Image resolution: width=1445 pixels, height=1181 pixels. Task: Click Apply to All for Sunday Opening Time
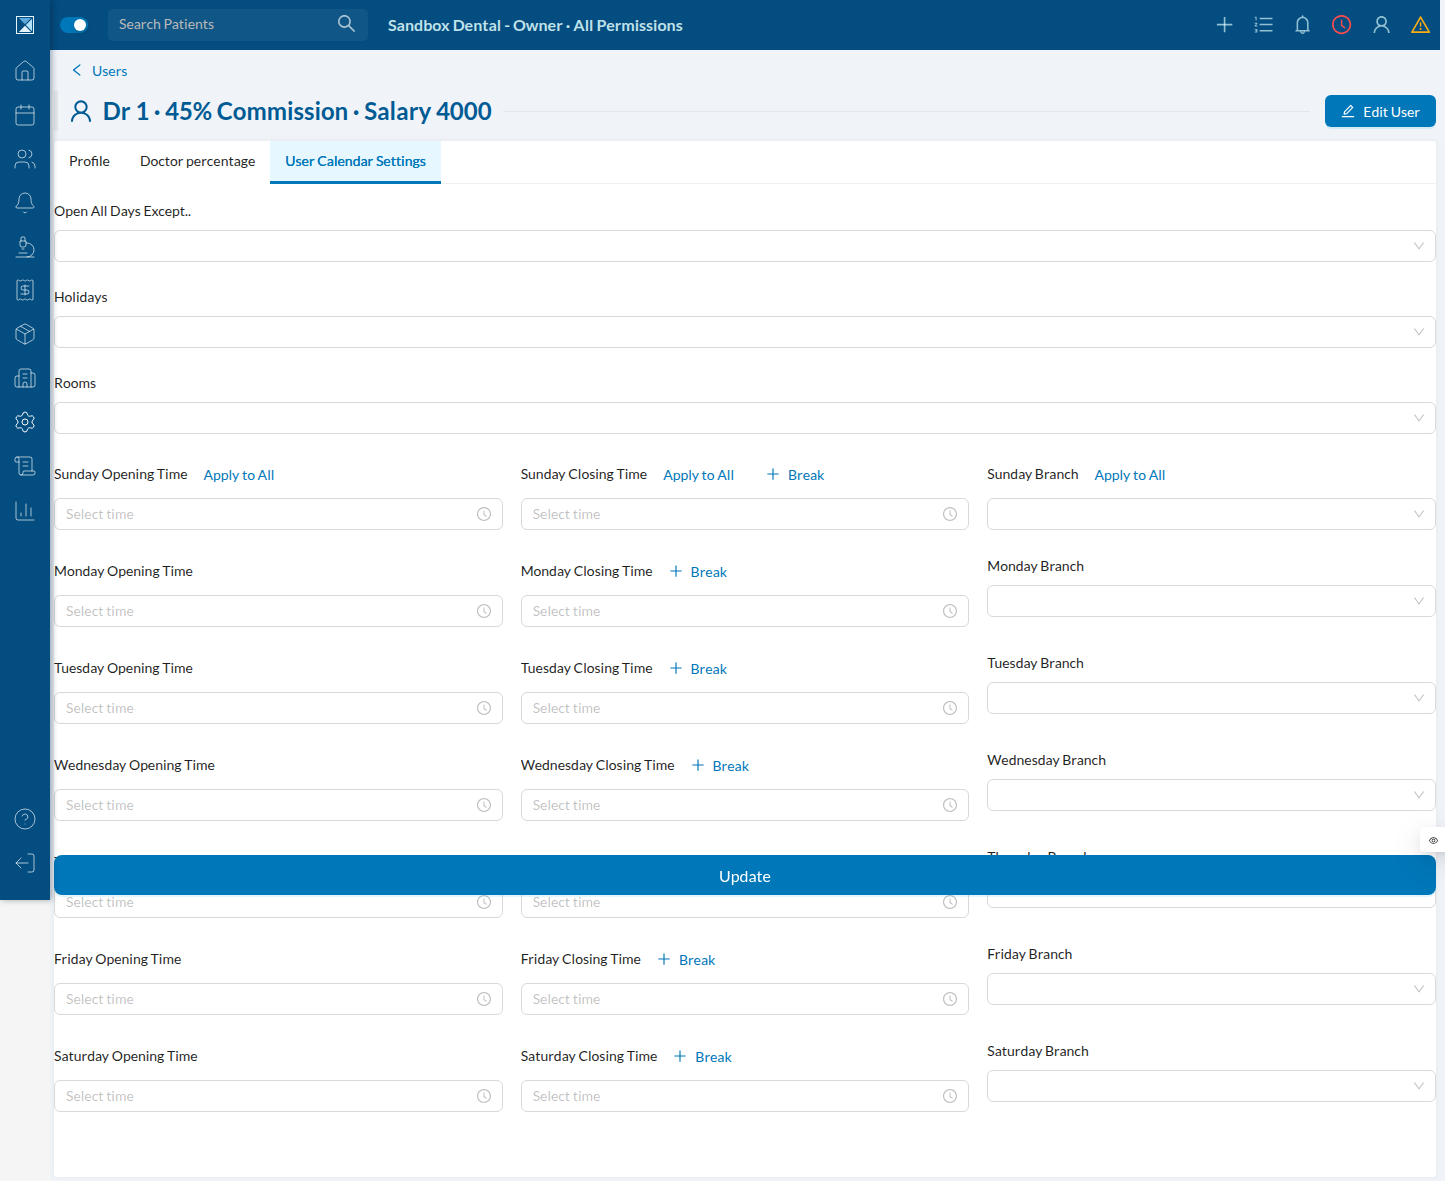tap(239, 475)
